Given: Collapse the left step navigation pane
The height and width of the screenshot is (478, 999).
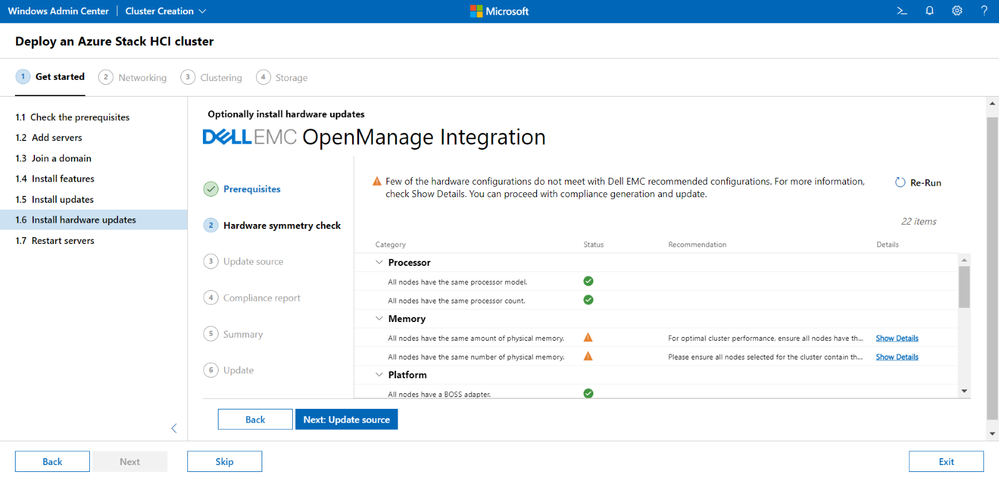Looking at the screenshot, I should [x=174, y=428].
